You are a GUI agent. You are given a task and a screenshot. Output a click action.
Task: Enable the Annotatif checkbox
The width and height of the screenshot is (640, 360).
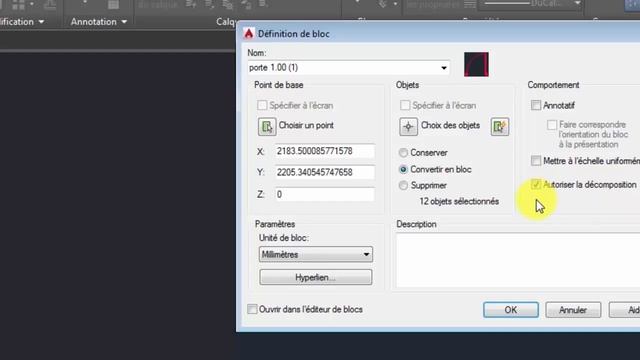coord(536,105)
